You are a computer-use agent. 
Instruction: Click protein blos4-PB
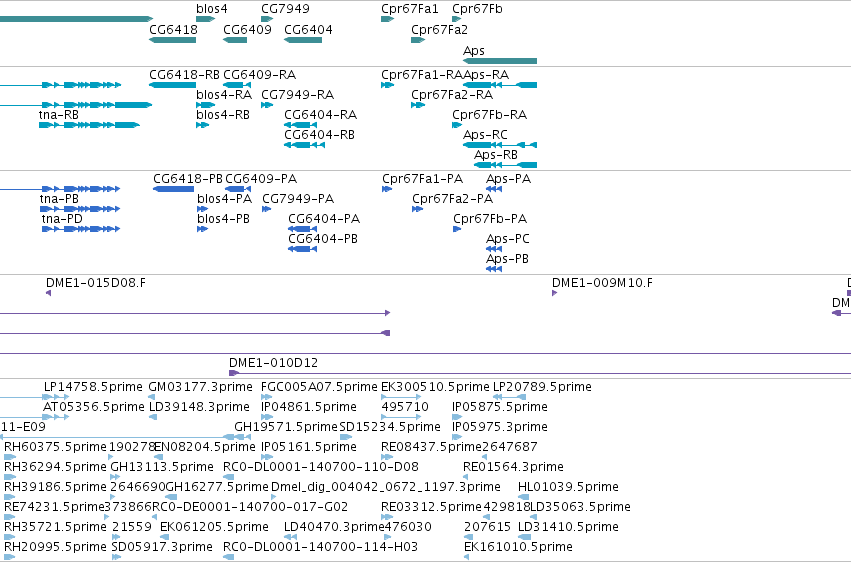202,229
